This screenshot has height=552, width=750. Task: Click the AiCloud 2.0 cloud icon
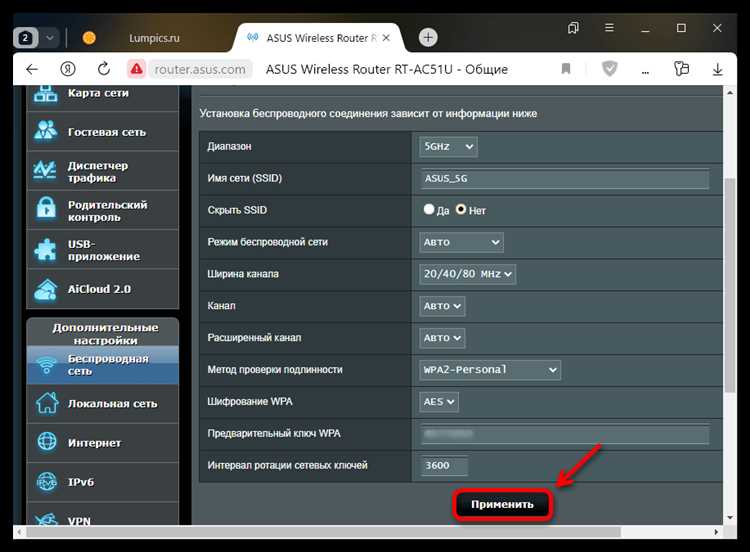(45, 289)
